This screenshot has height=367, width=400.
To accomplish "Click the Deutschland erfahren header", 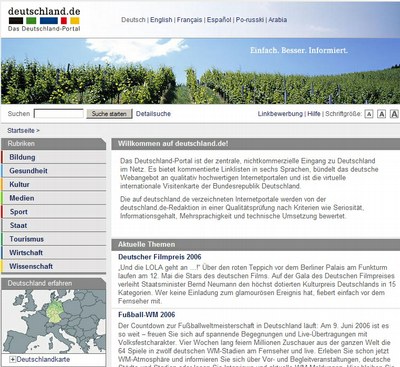I will (54, 283).
